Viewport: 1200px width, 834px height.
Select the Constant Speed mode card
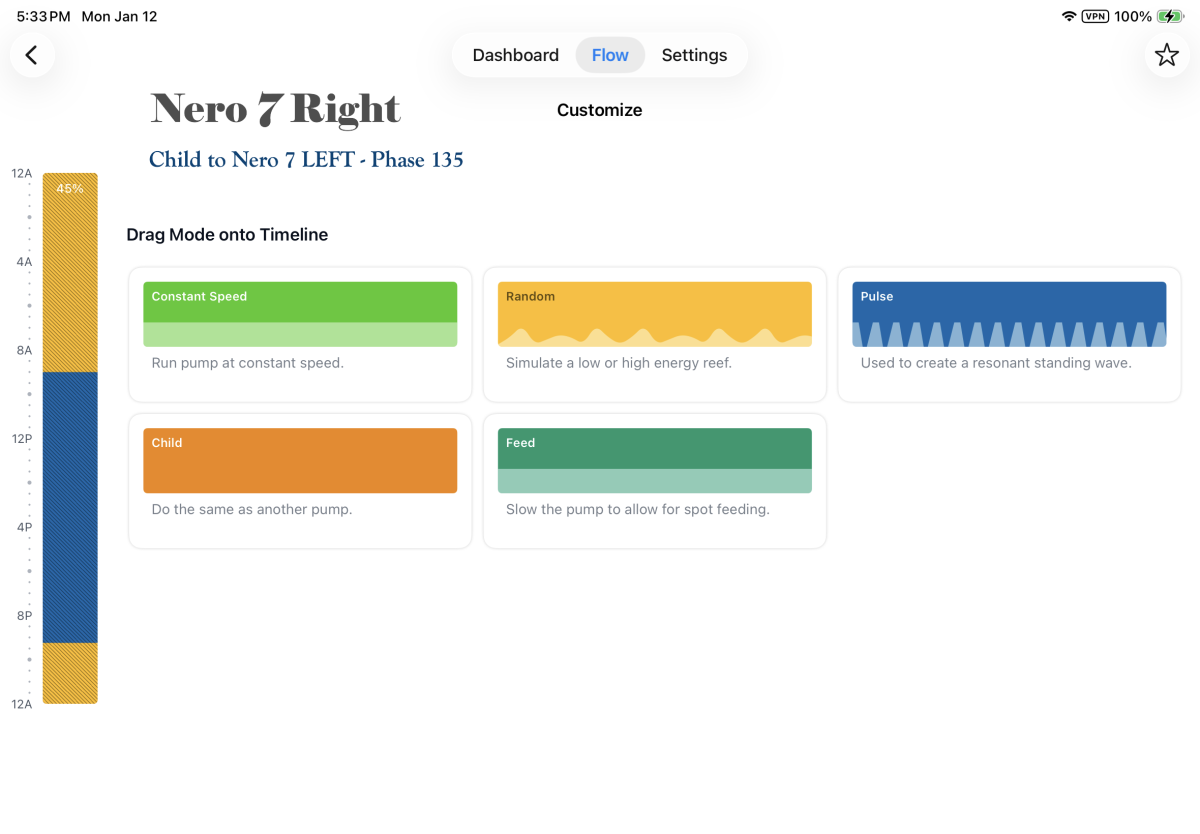pos(300,334)
